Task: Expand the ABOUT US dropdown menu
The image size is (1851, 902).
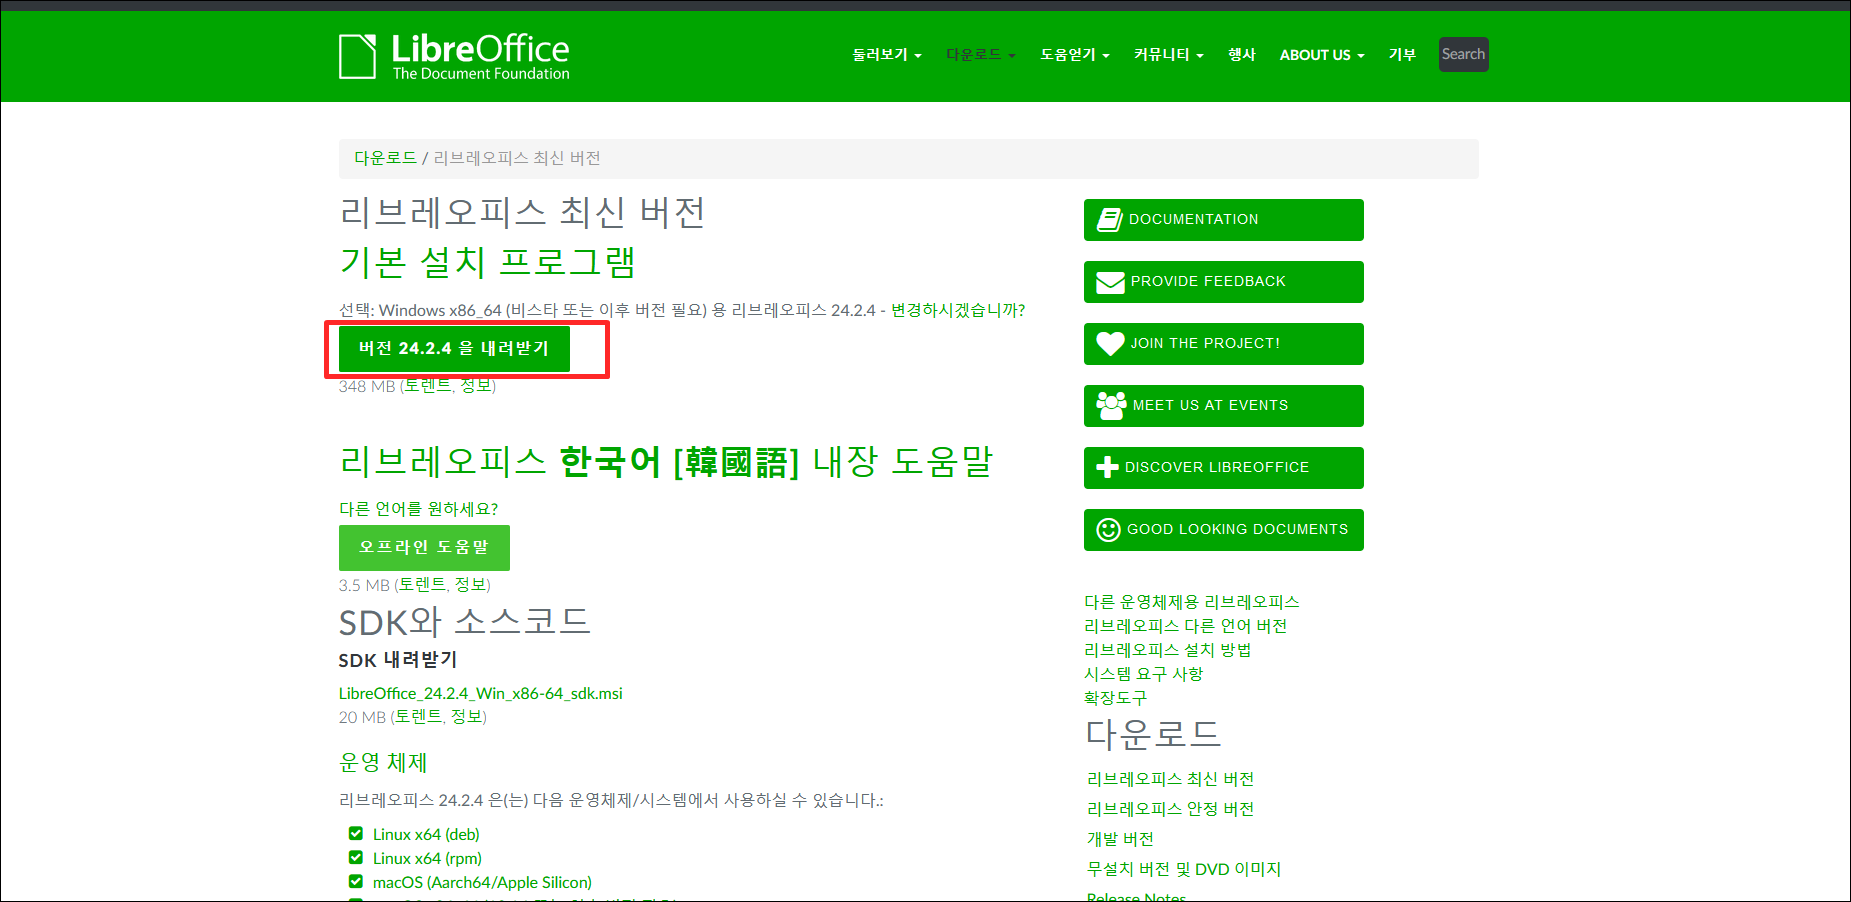Action: [1321, 55]
